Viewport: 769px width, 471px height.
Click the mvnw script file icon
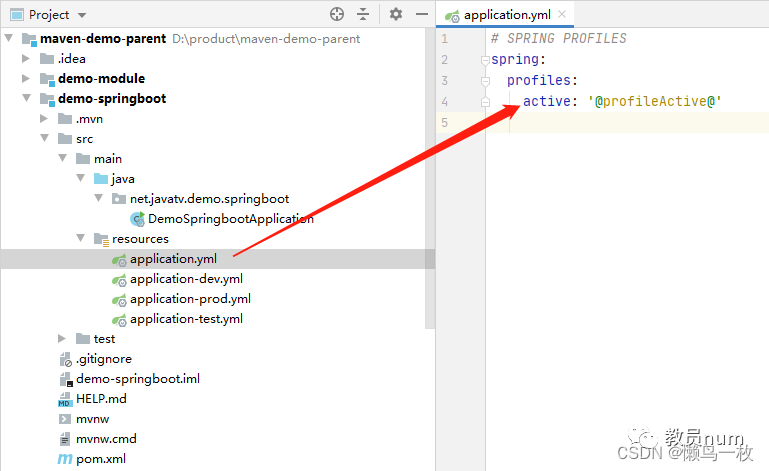65,419
